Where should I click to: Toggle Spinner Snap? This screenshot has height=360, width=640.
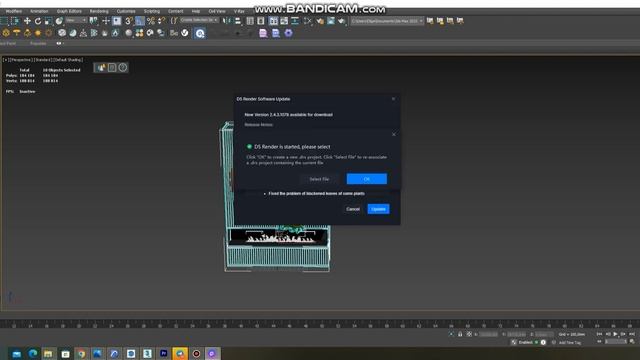[162, 21]
